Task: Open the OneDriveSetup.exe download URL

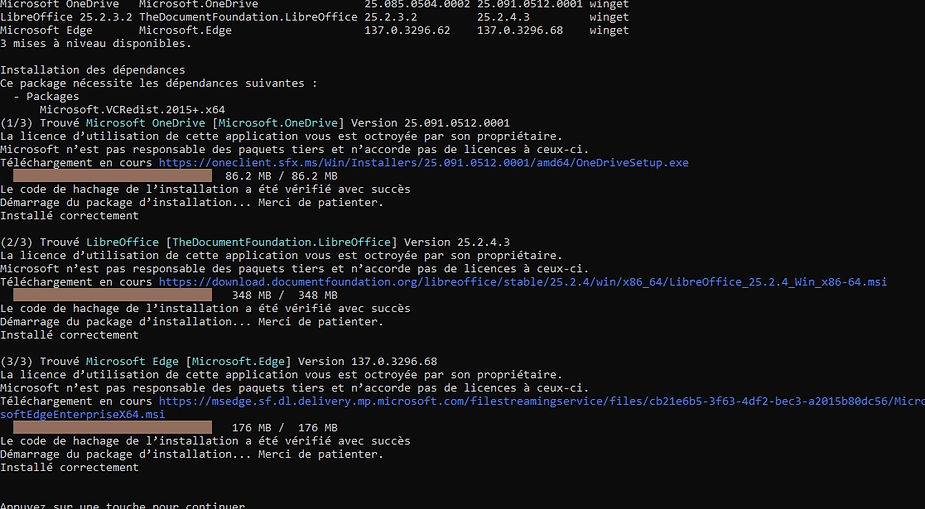Action: [424, 163]
